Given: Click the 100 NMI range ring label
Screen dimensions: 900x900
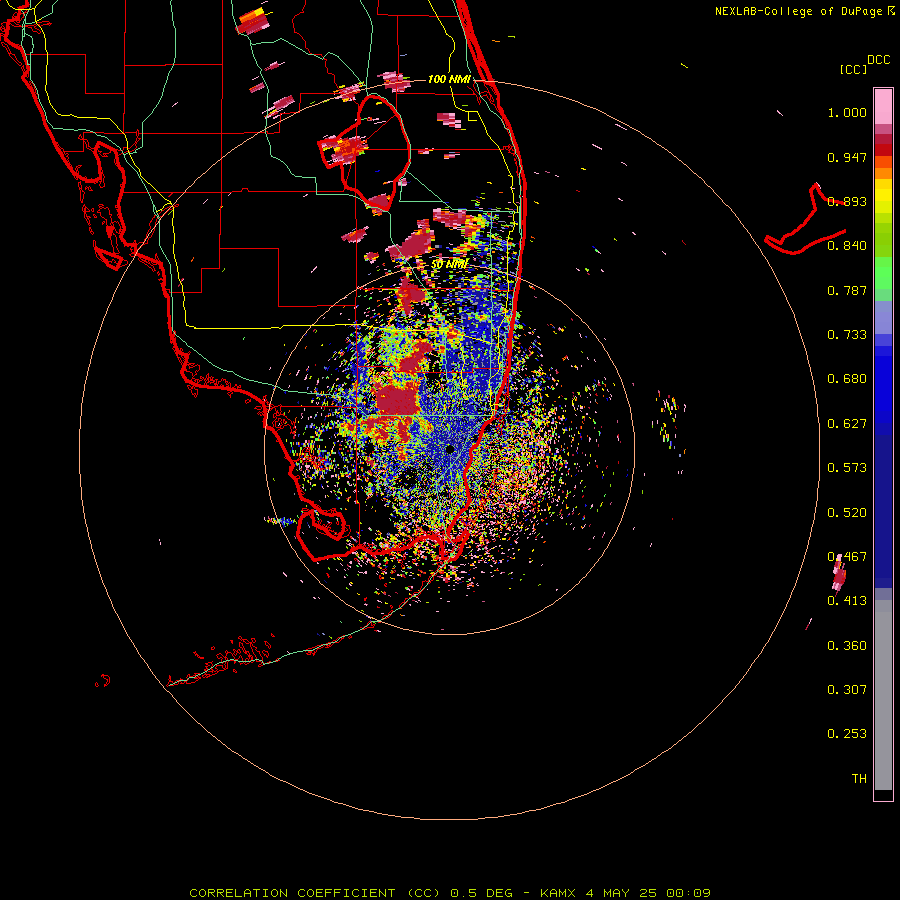Looking at the screenshot, I should (449, 79).
